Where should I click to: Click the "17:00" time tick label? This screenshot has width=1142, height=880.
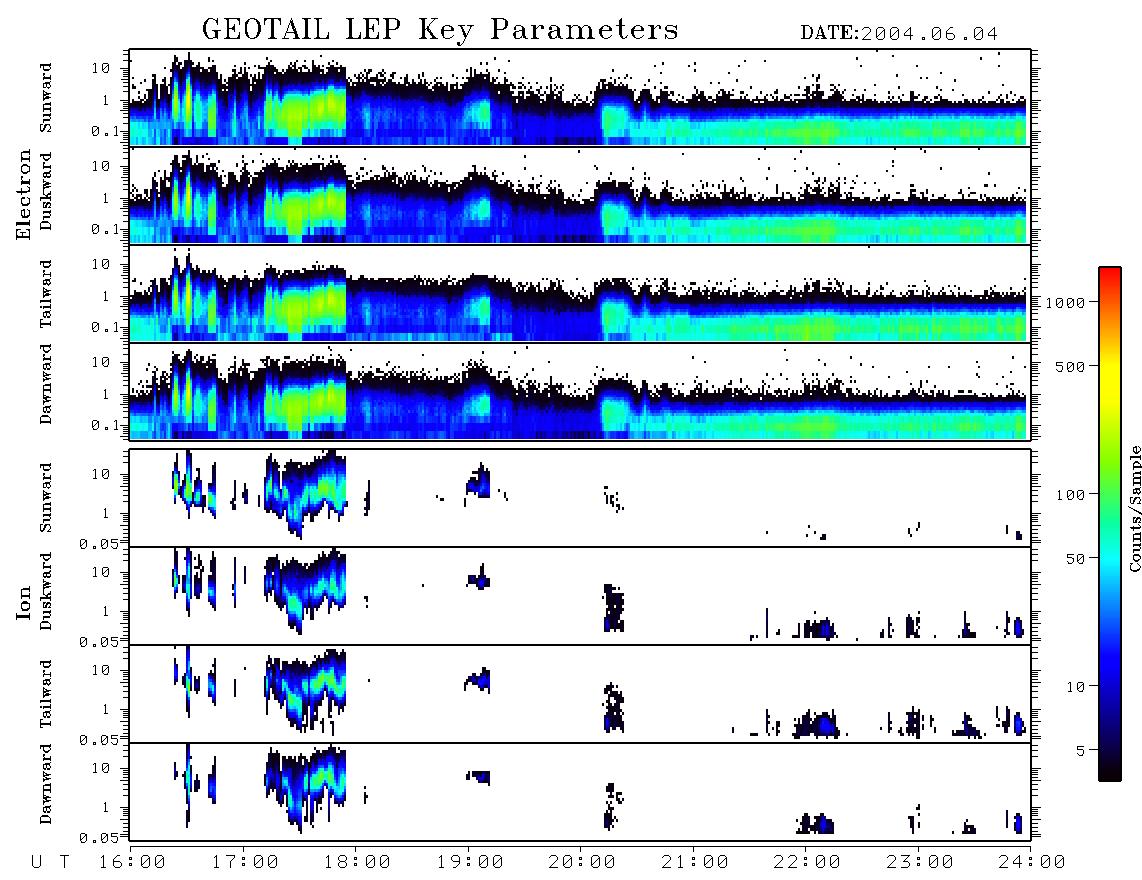245,863
